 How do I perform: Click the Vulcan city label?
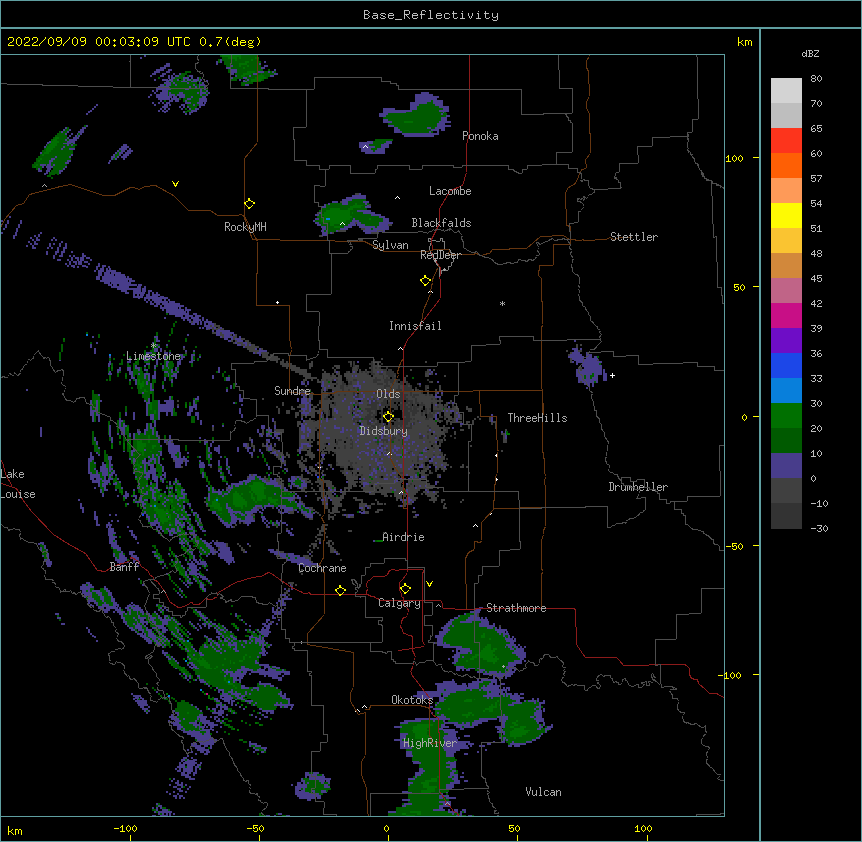543,792
